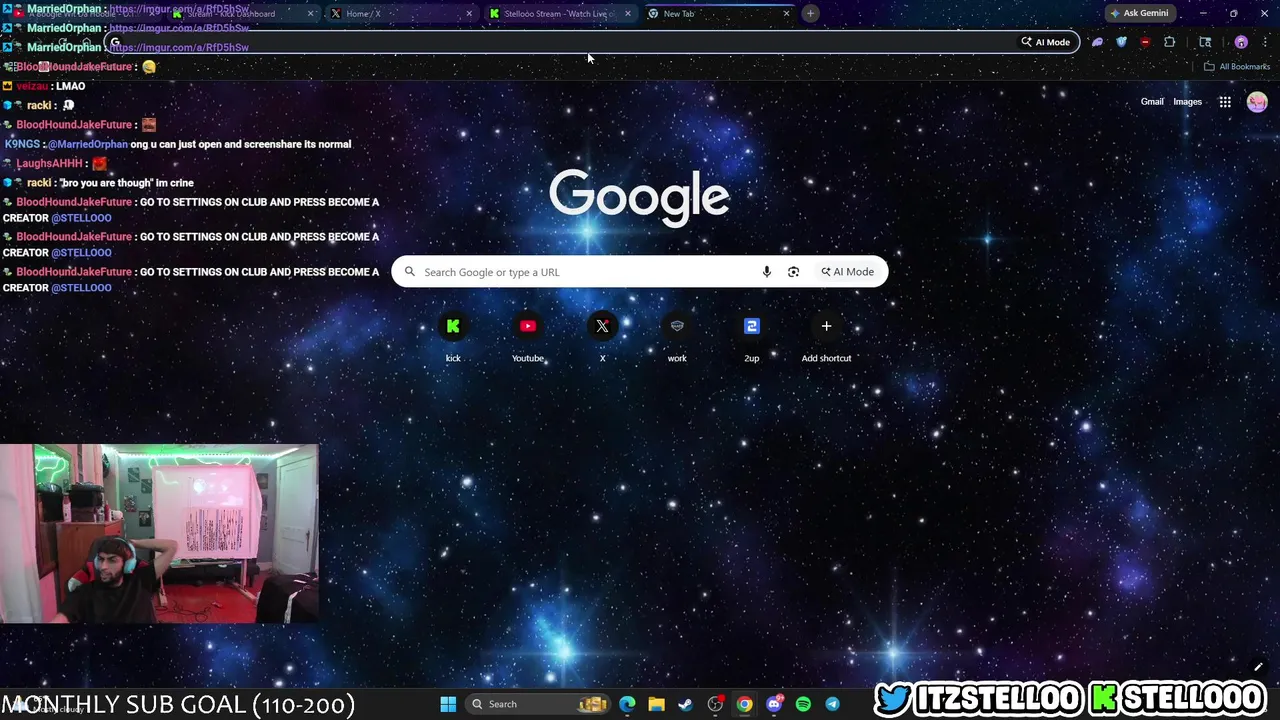1280x720 pixels.
Task: Close the Stellooo Stream tab
Action: pyautogui.click(x=628, y=13)
